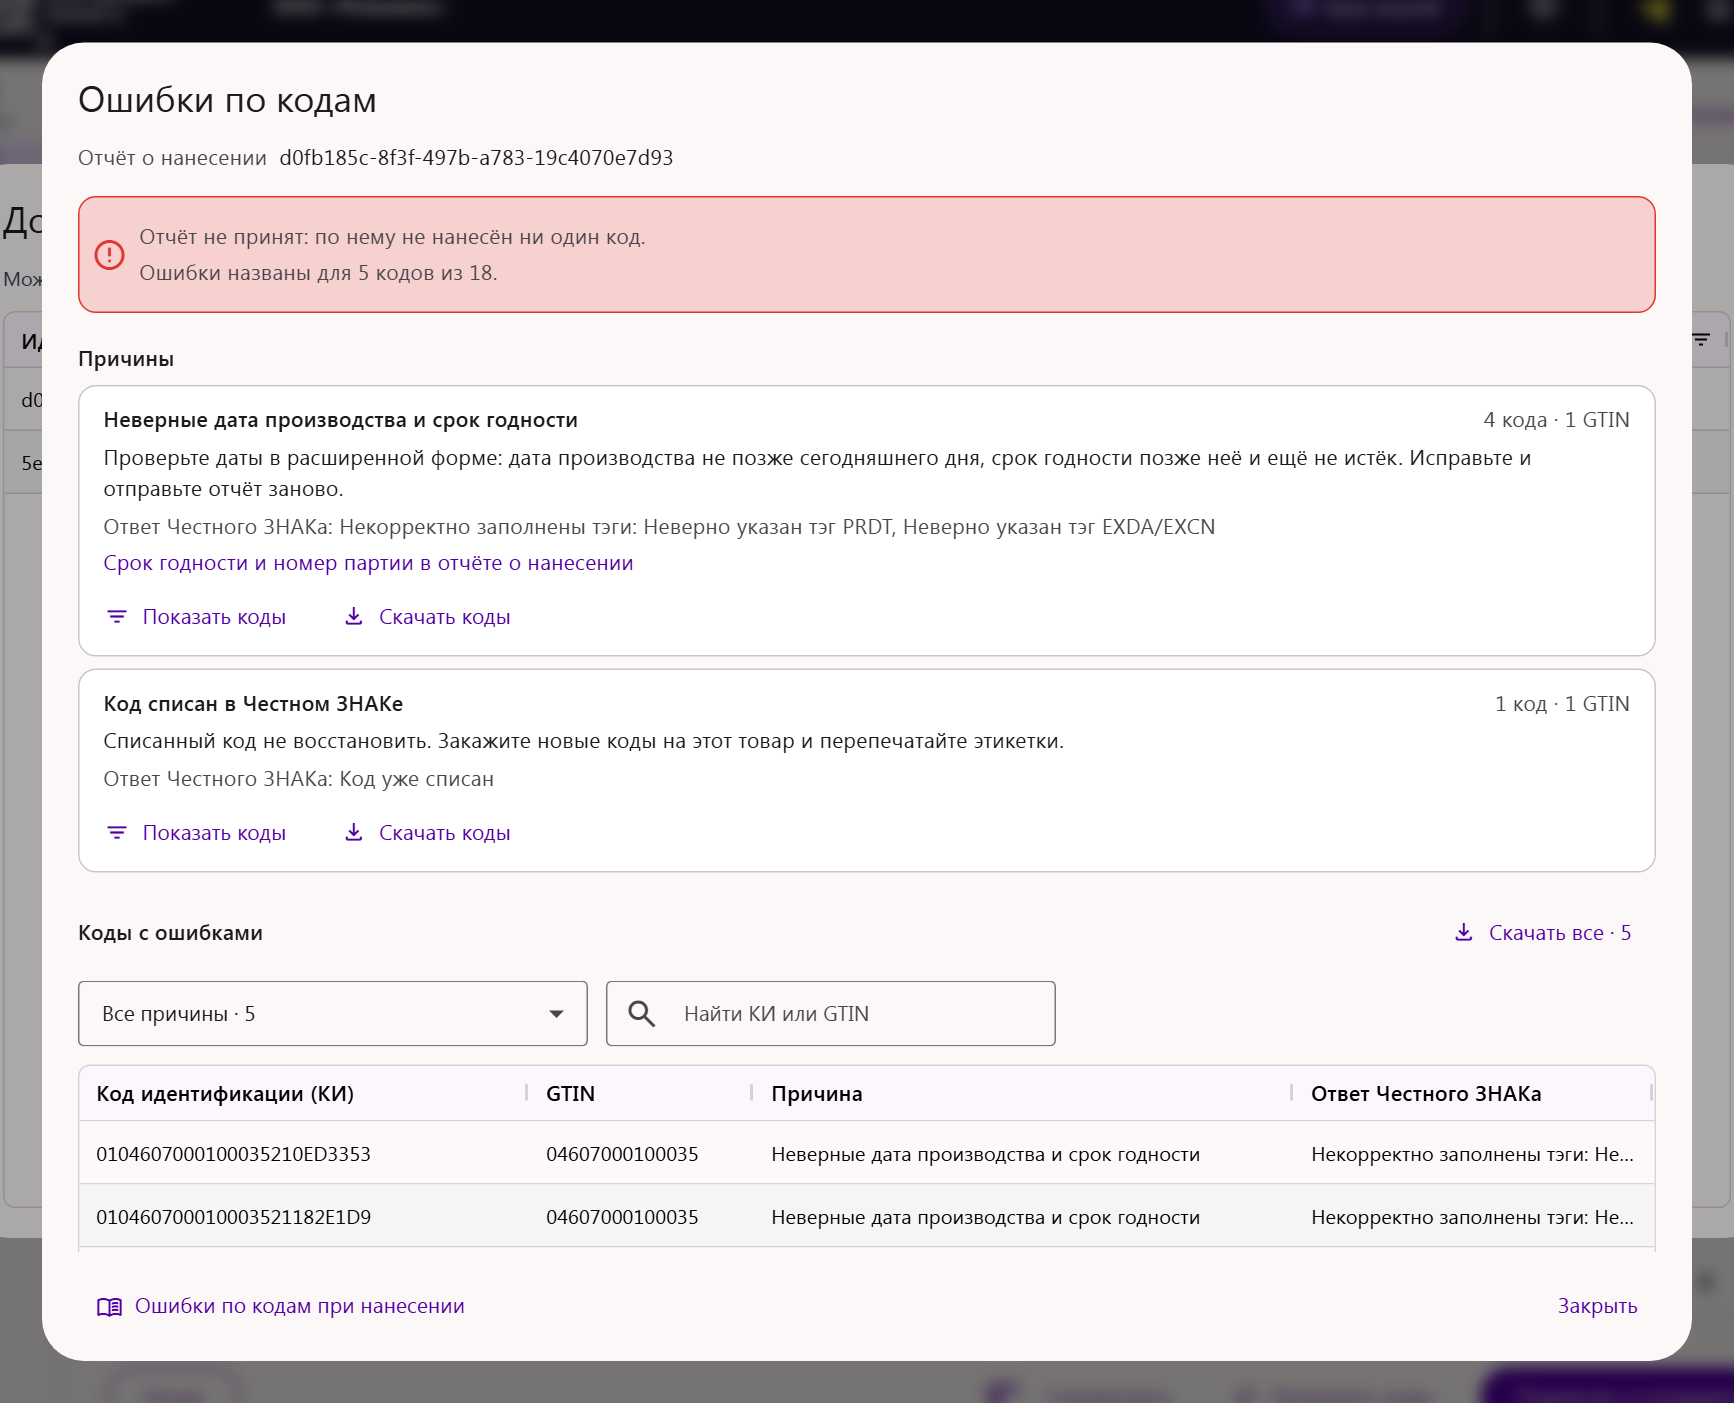The image size is (1734, 1403).
Task: Click GTIN cell in row 0104607000100035210ED3353
Action: tap(622, 1154)
